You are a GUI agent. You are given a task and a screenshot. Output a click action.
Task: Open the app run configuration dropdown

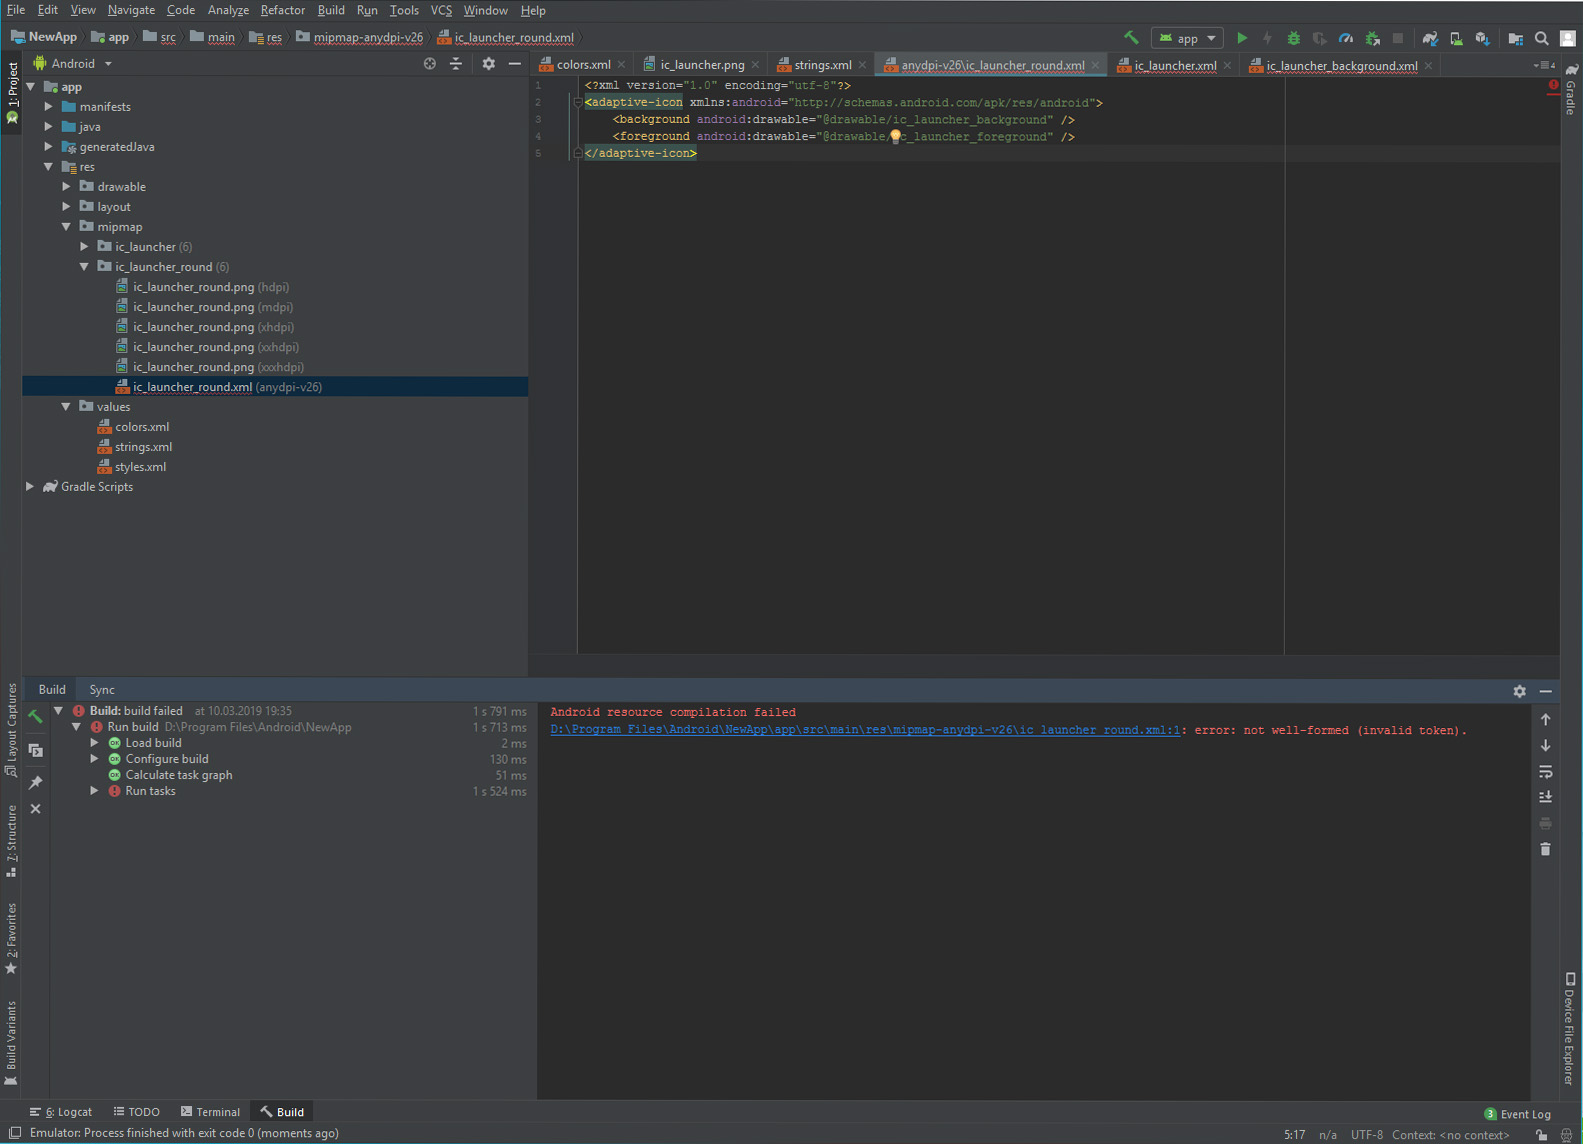(x=1188, y=38)
